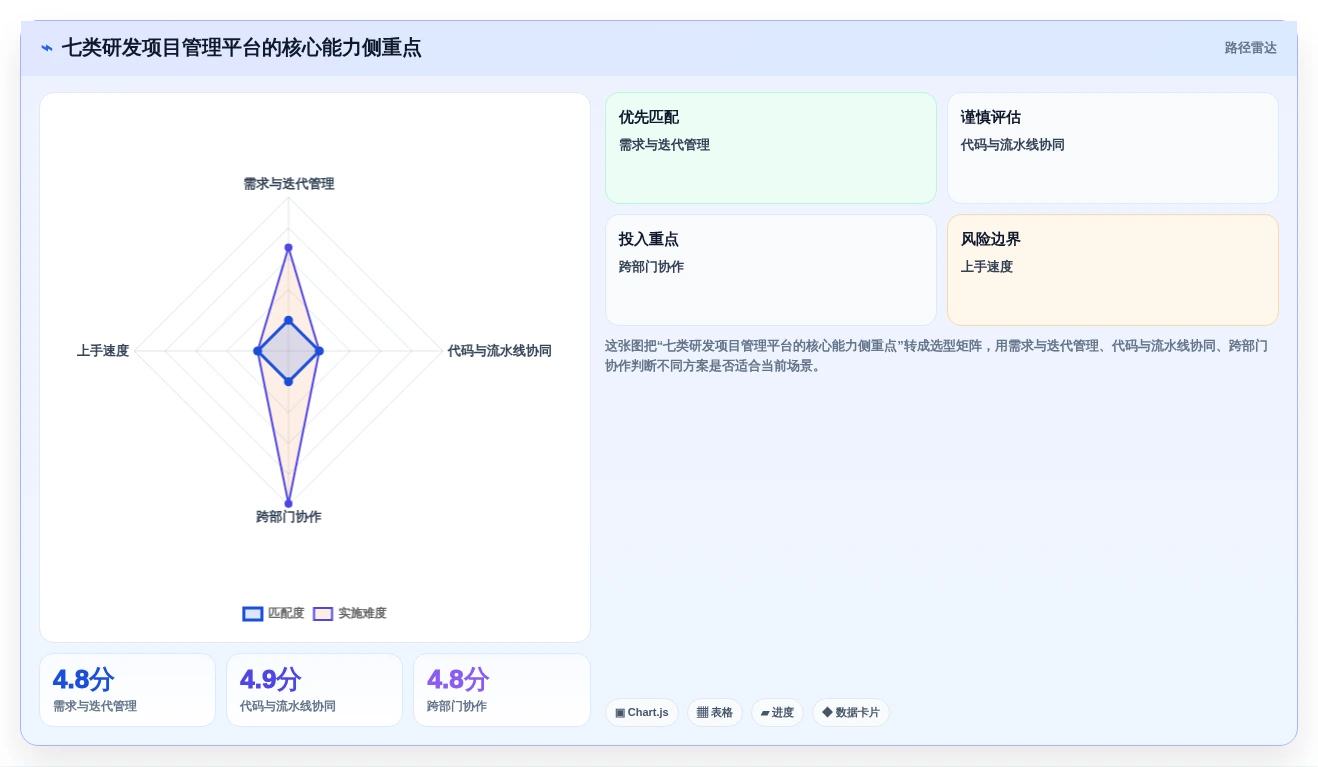1318x767 pixels.
Task: Click the 代码与流水线协同 radar axis label
Action: coord(499,351)
